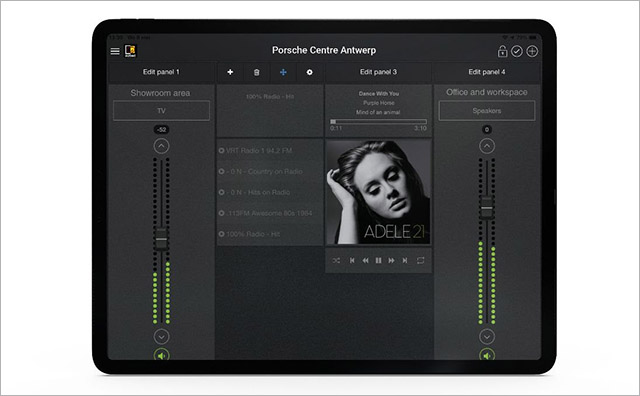
Task: Click the lock icon in the header
Action: (x=502, y=51)
